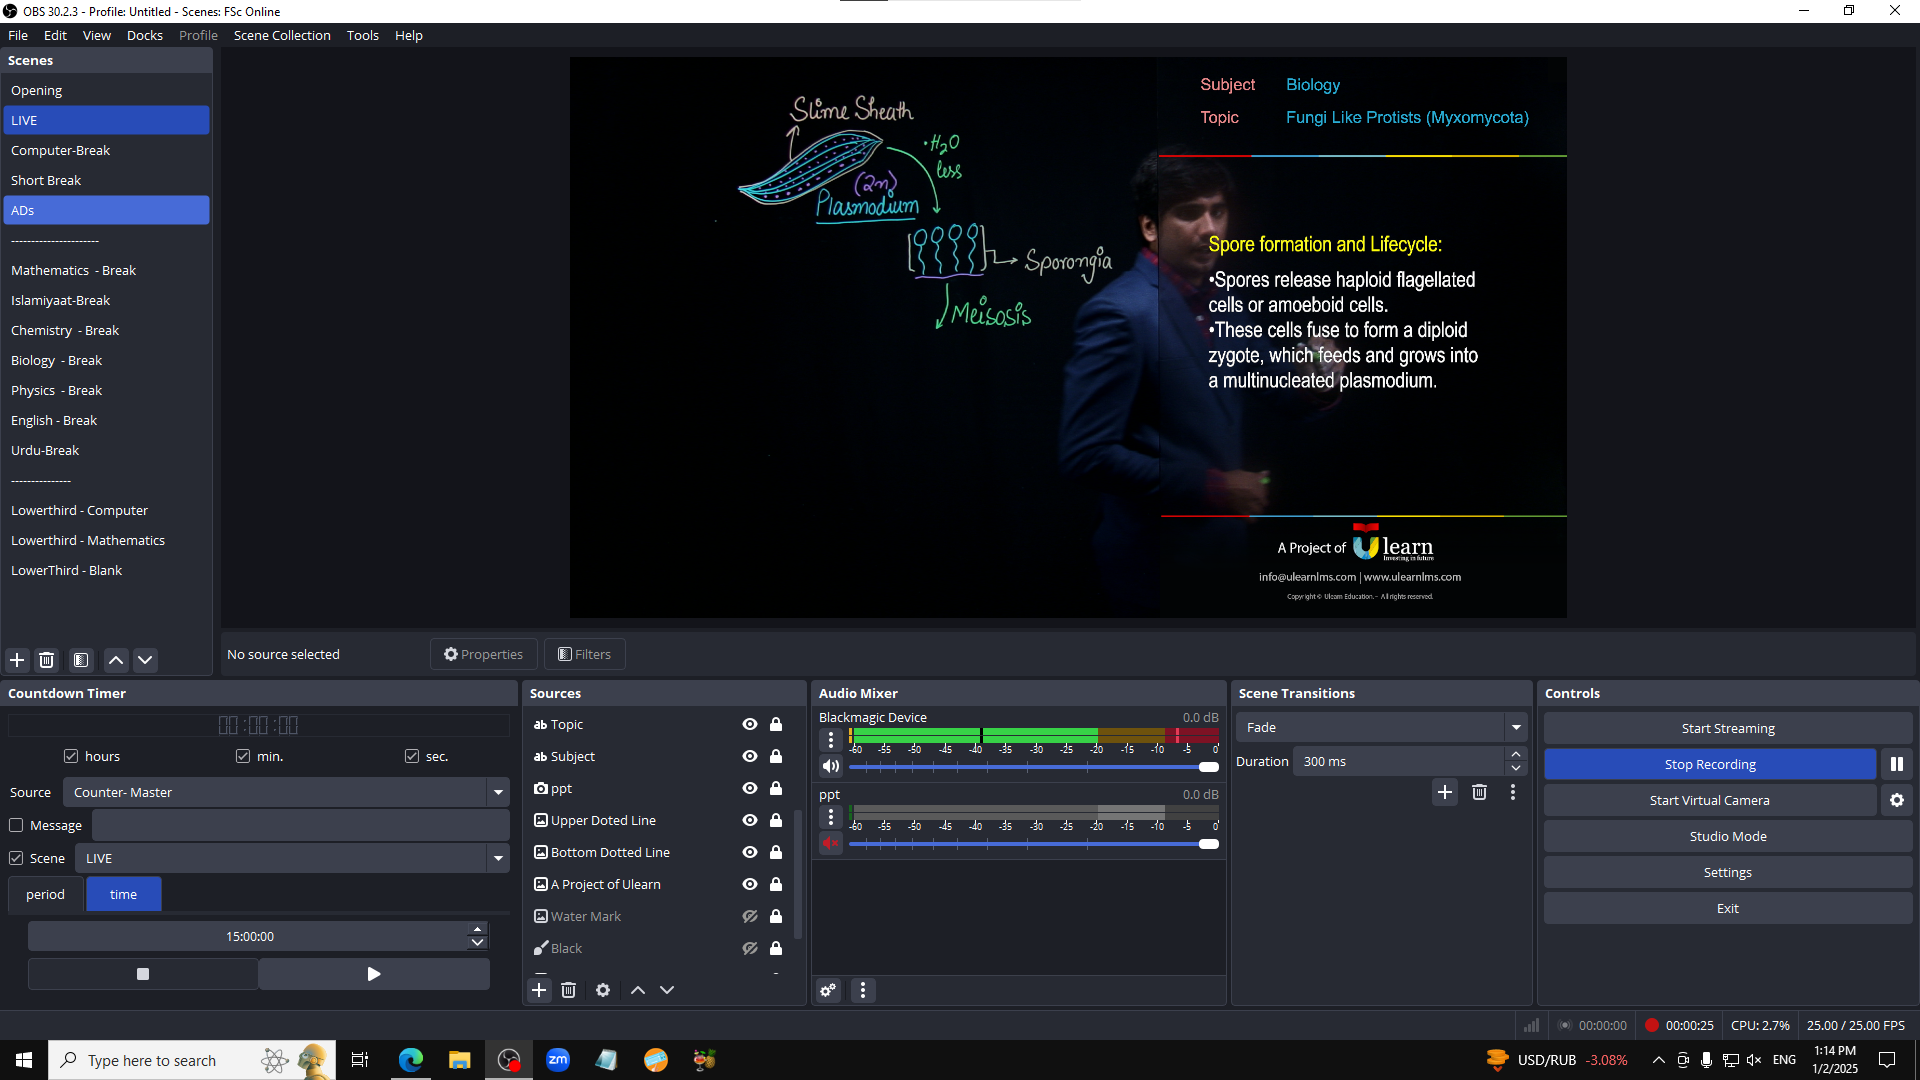Increase transition duration stepper
Viewport: 1920px width, 1080px height.
(1516, 754)
